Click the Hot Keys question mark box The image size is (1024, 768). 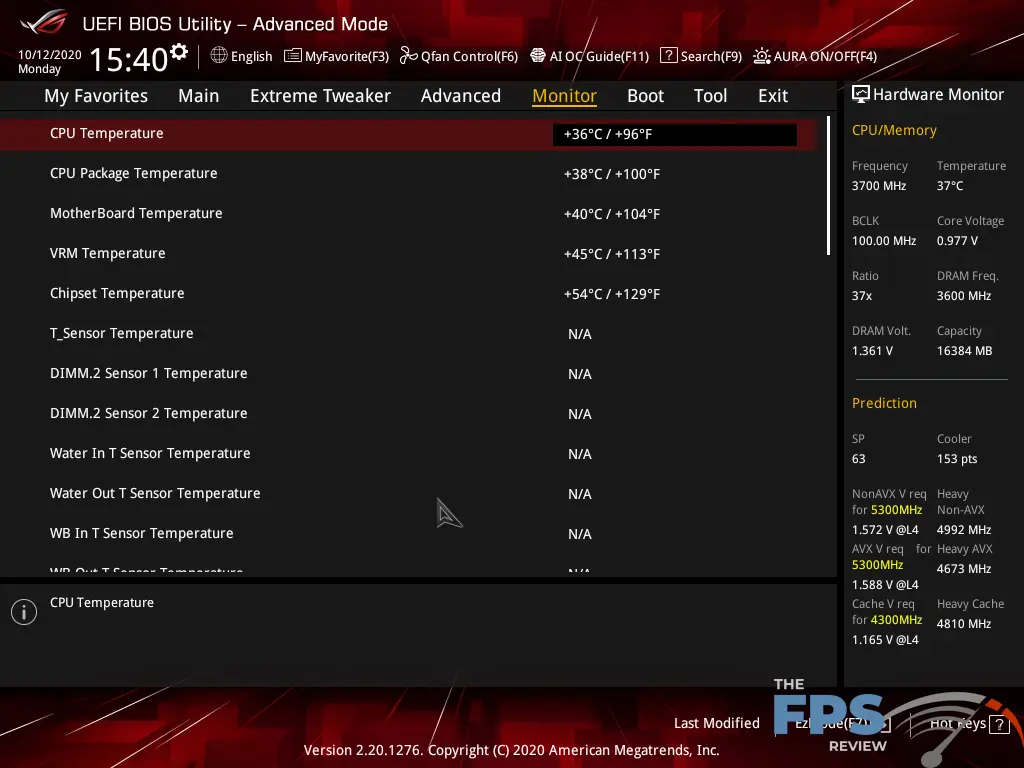point(999,724)
